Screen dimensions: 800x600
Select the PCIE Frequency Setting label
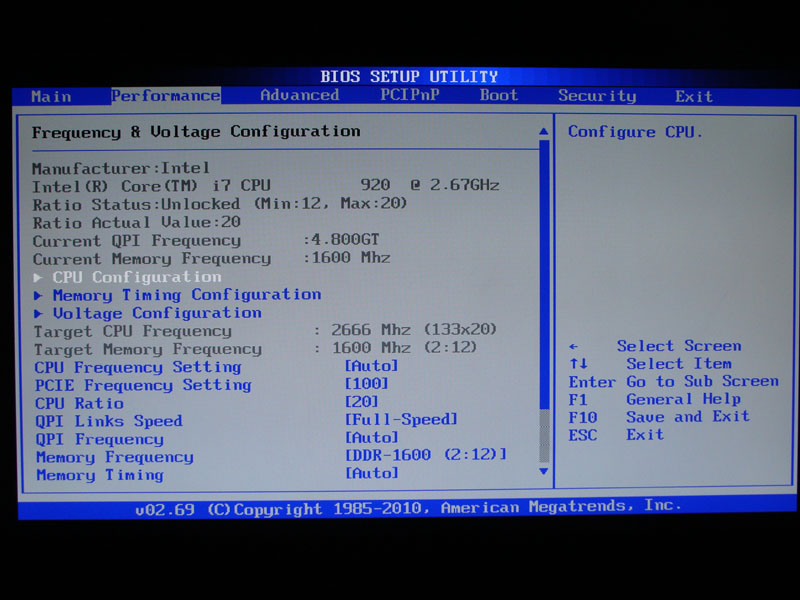[143, 385]
